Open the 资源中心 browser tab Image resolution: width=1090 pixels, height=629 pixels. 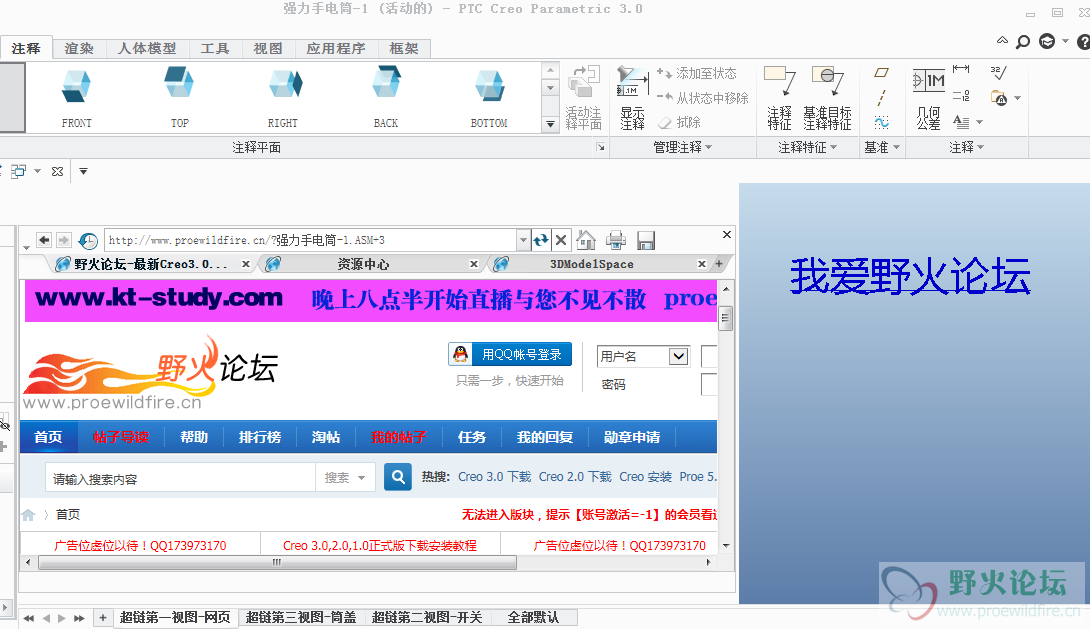coord(363,264)
